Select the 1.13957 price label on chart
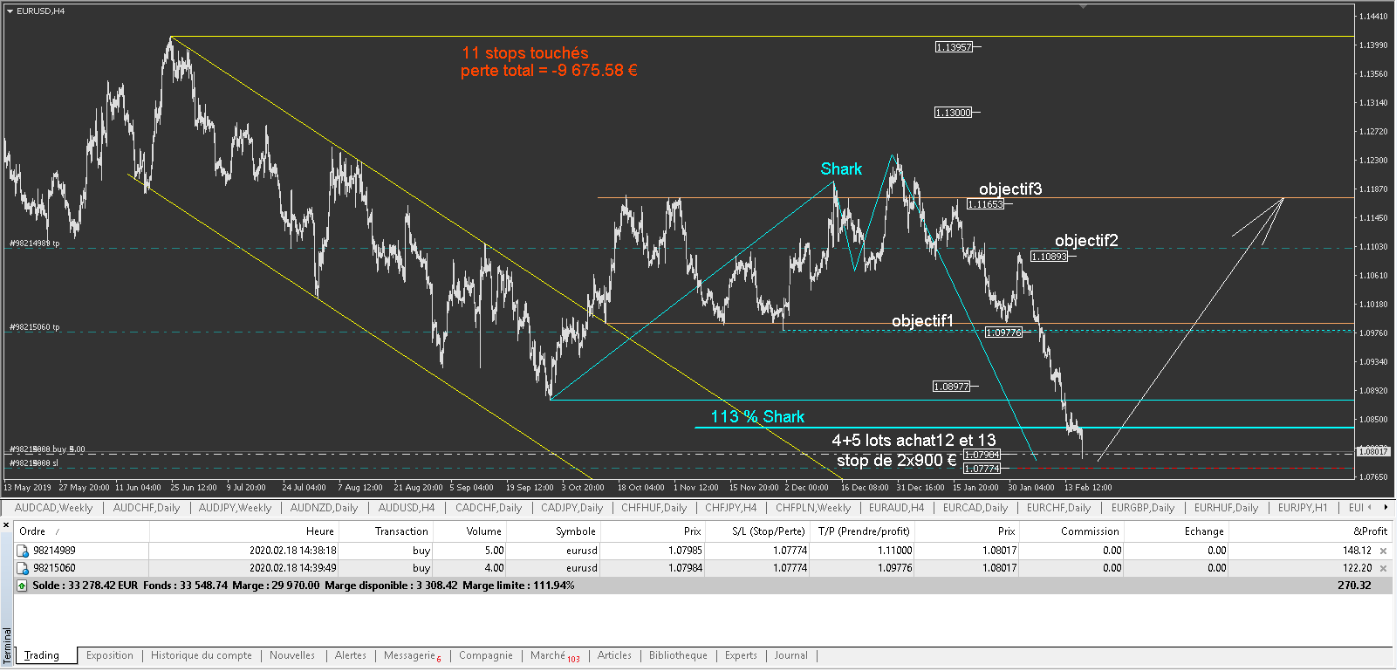The width and height of the screenshot is (1397, 670). 955,47
